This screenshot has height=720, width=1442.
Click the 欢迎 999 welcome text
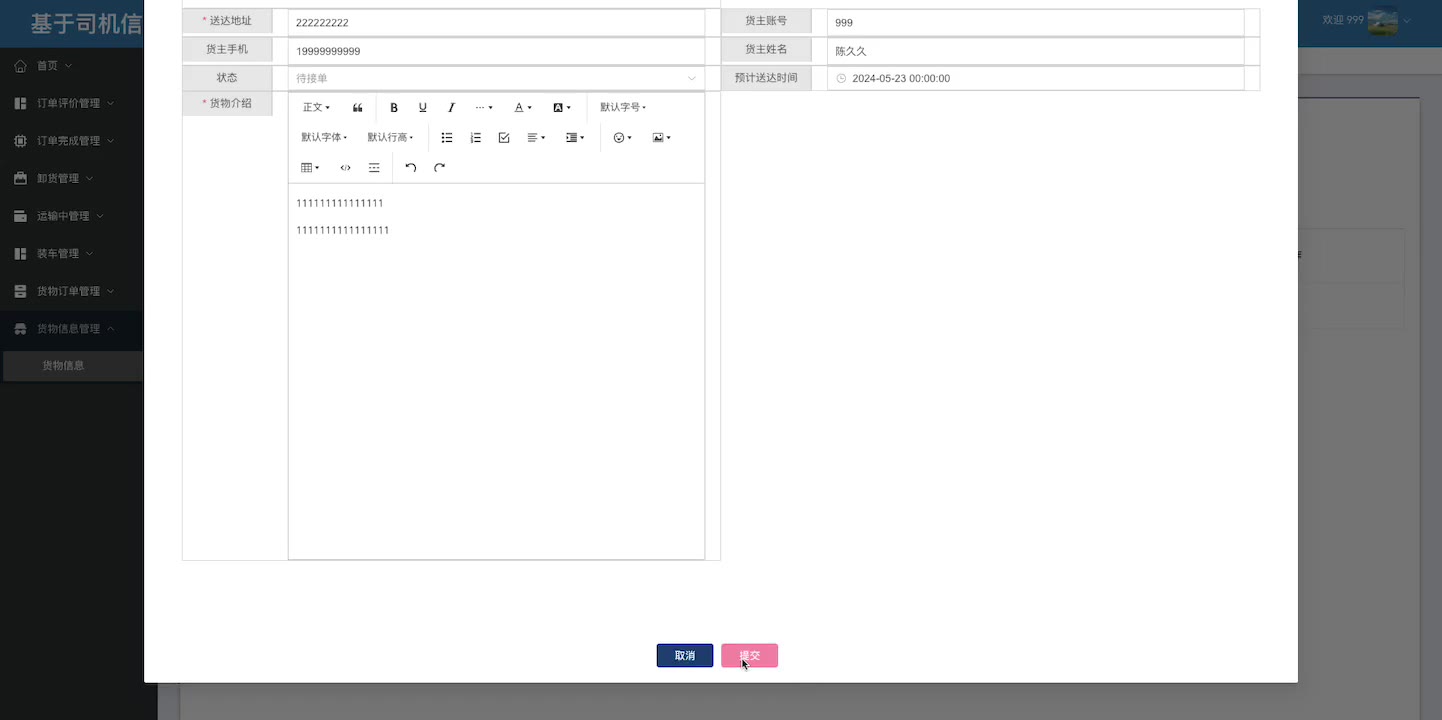coord(1342,20)
